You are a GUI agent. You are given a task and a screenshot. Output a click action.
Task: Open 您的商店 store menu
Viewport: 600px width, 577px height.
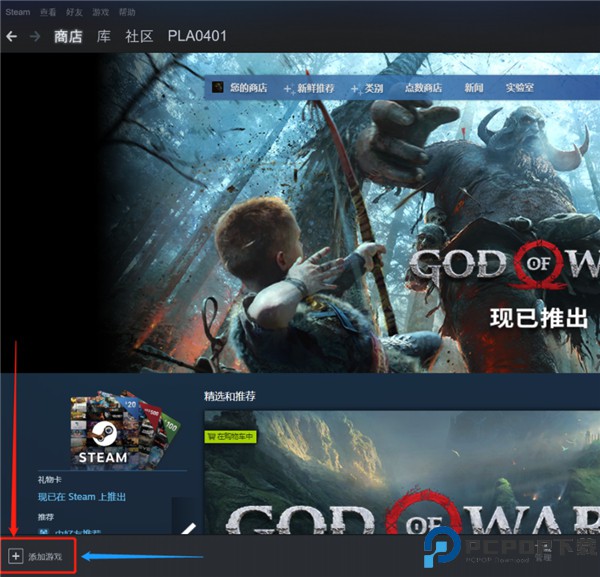coord(249,88)
